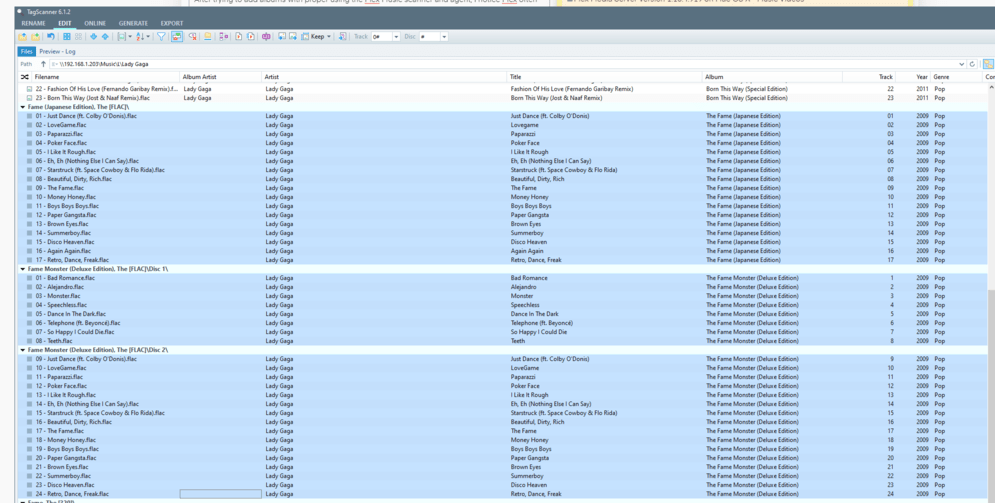Collapse the Fame (Japanese Edition) folder group
This screenshot has width=995, height=503.
(x=23, y=107)
